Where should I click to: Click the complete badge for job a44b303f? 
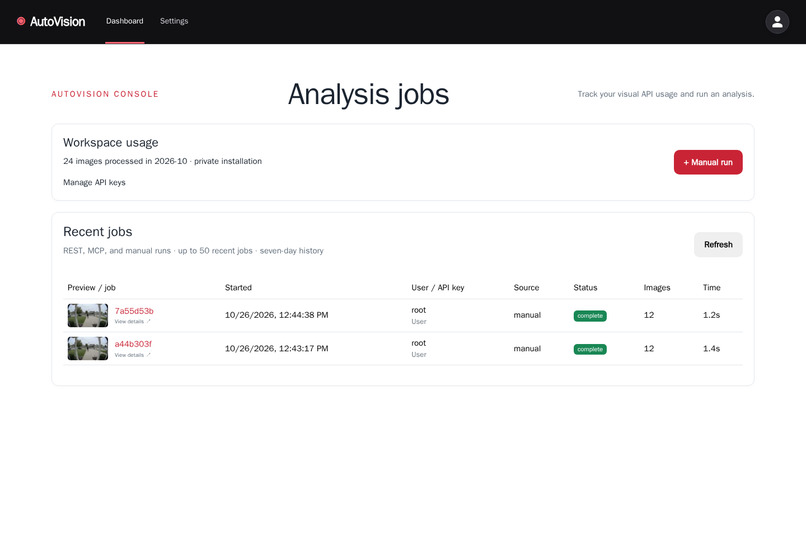(590, 349)
